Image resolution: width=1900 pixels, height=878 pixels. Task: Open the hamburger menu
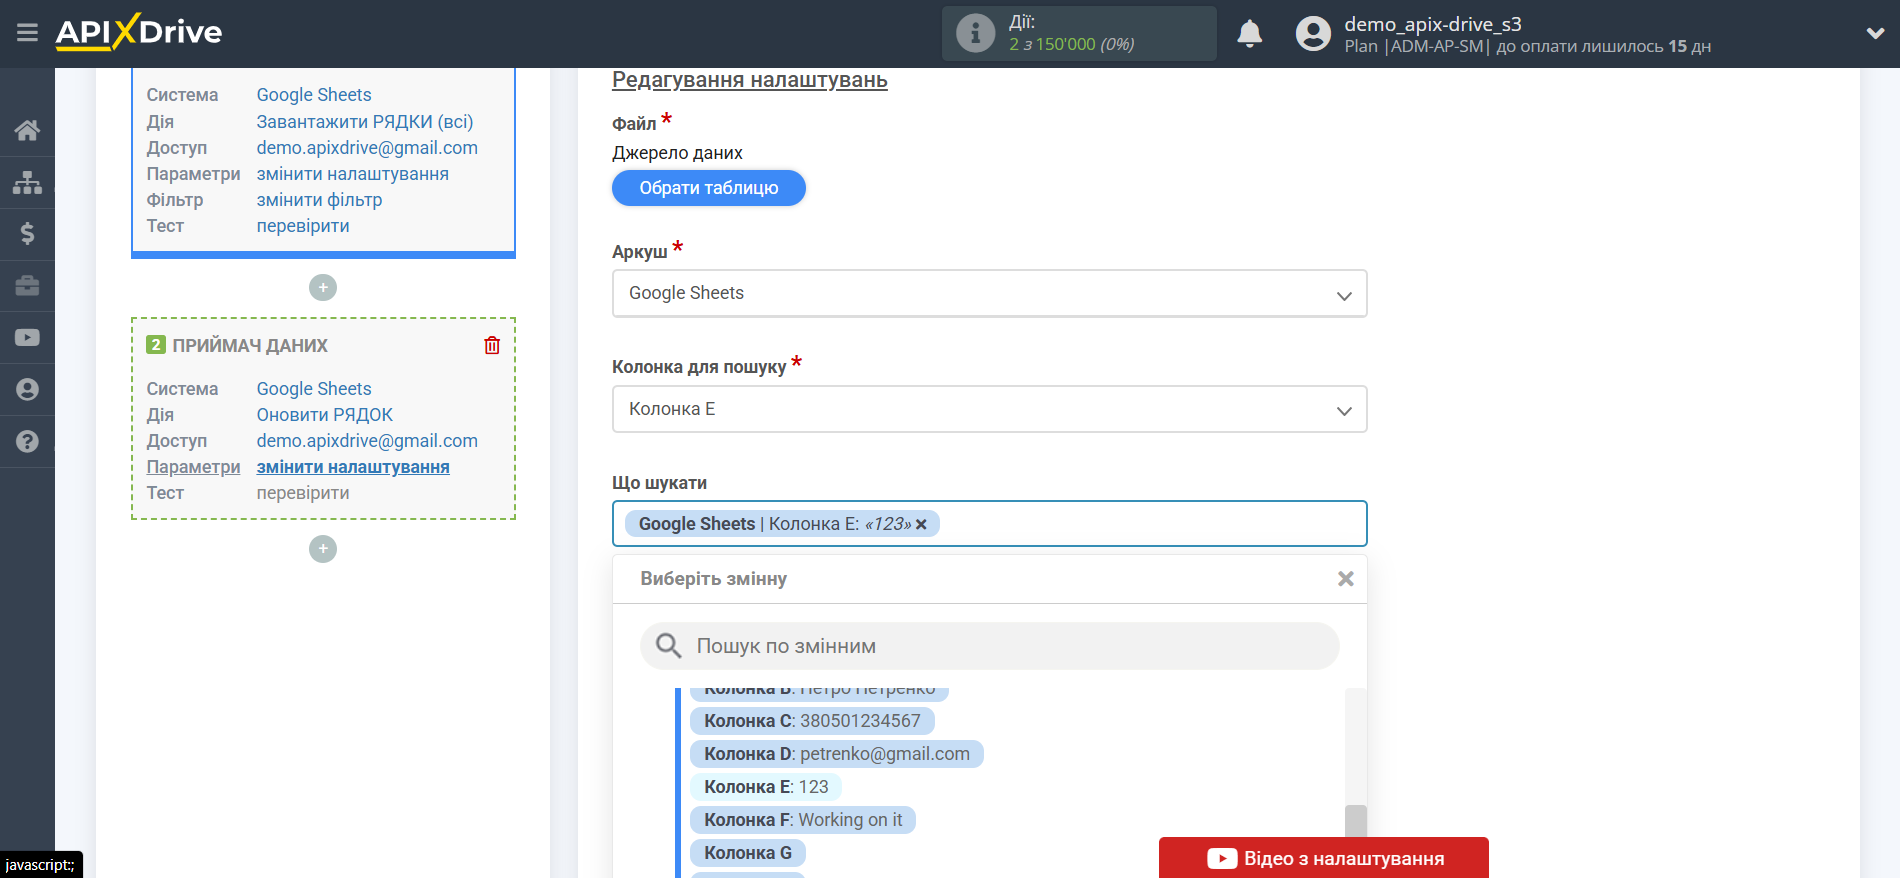tap(27, 33)
